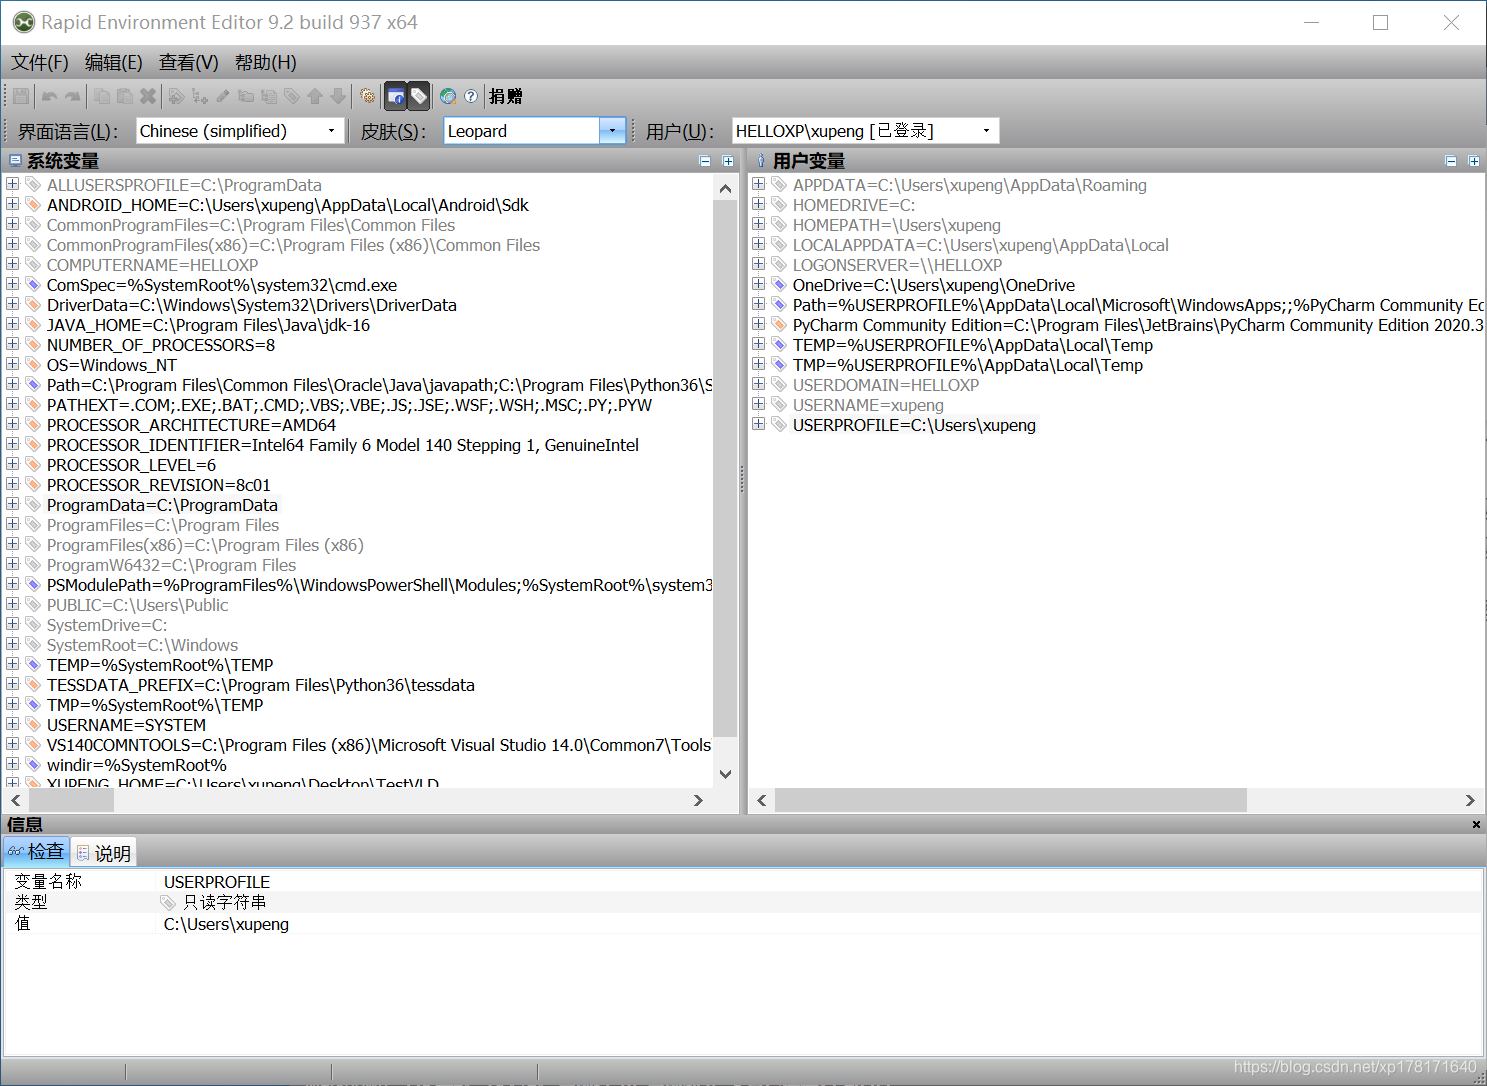Select the USERNAME=xupeng row

pos(868,405)
